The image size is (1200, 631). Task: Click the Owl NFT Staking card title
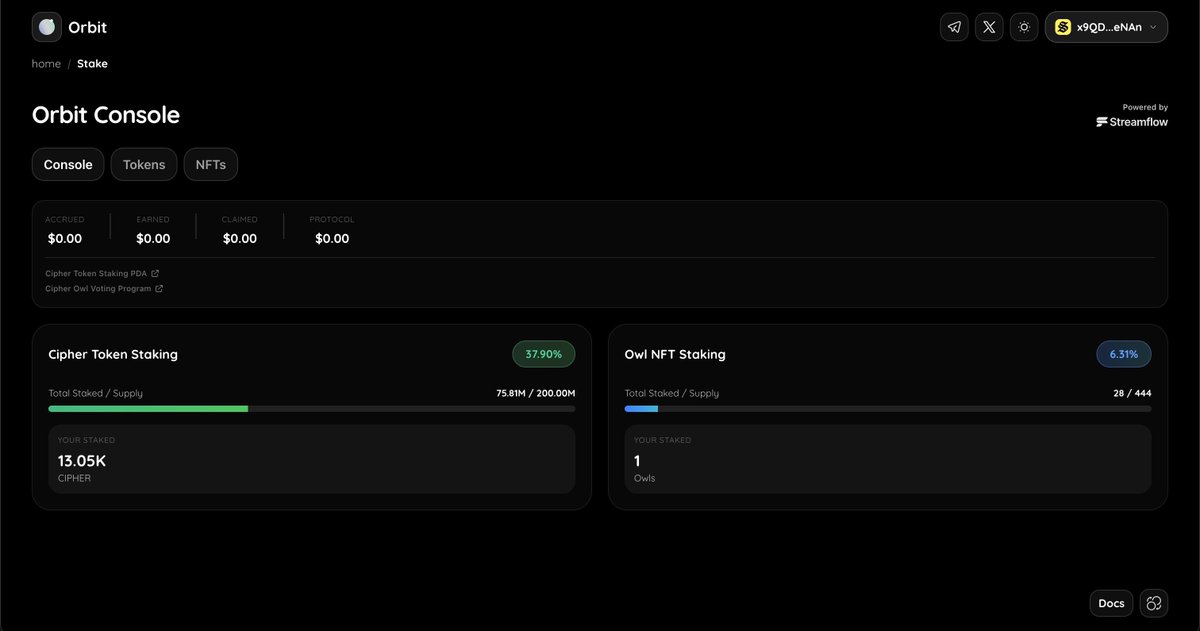[x=675, y=354]
